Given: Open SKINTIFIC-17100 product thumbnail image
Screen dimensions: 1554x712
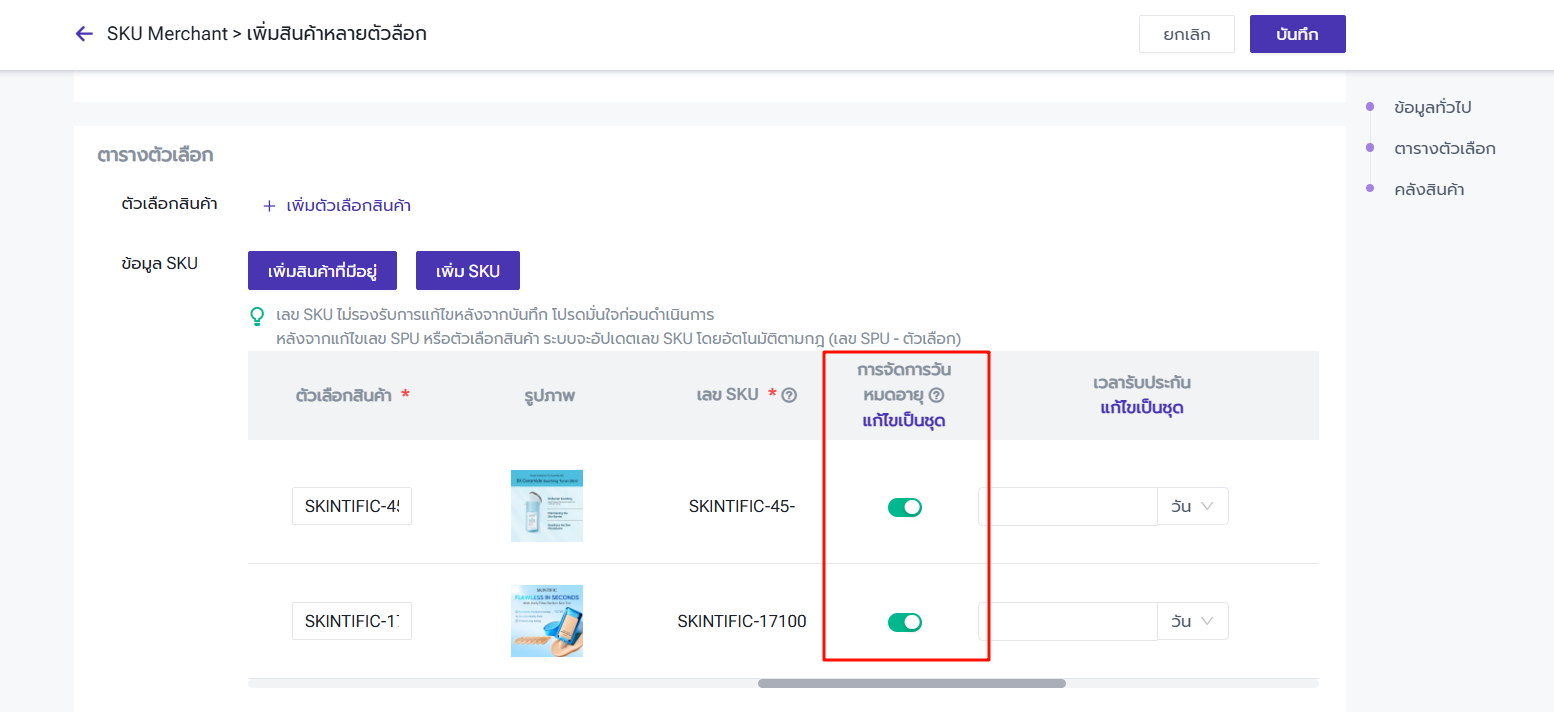Looking at the screenshot, I should 546,621.
